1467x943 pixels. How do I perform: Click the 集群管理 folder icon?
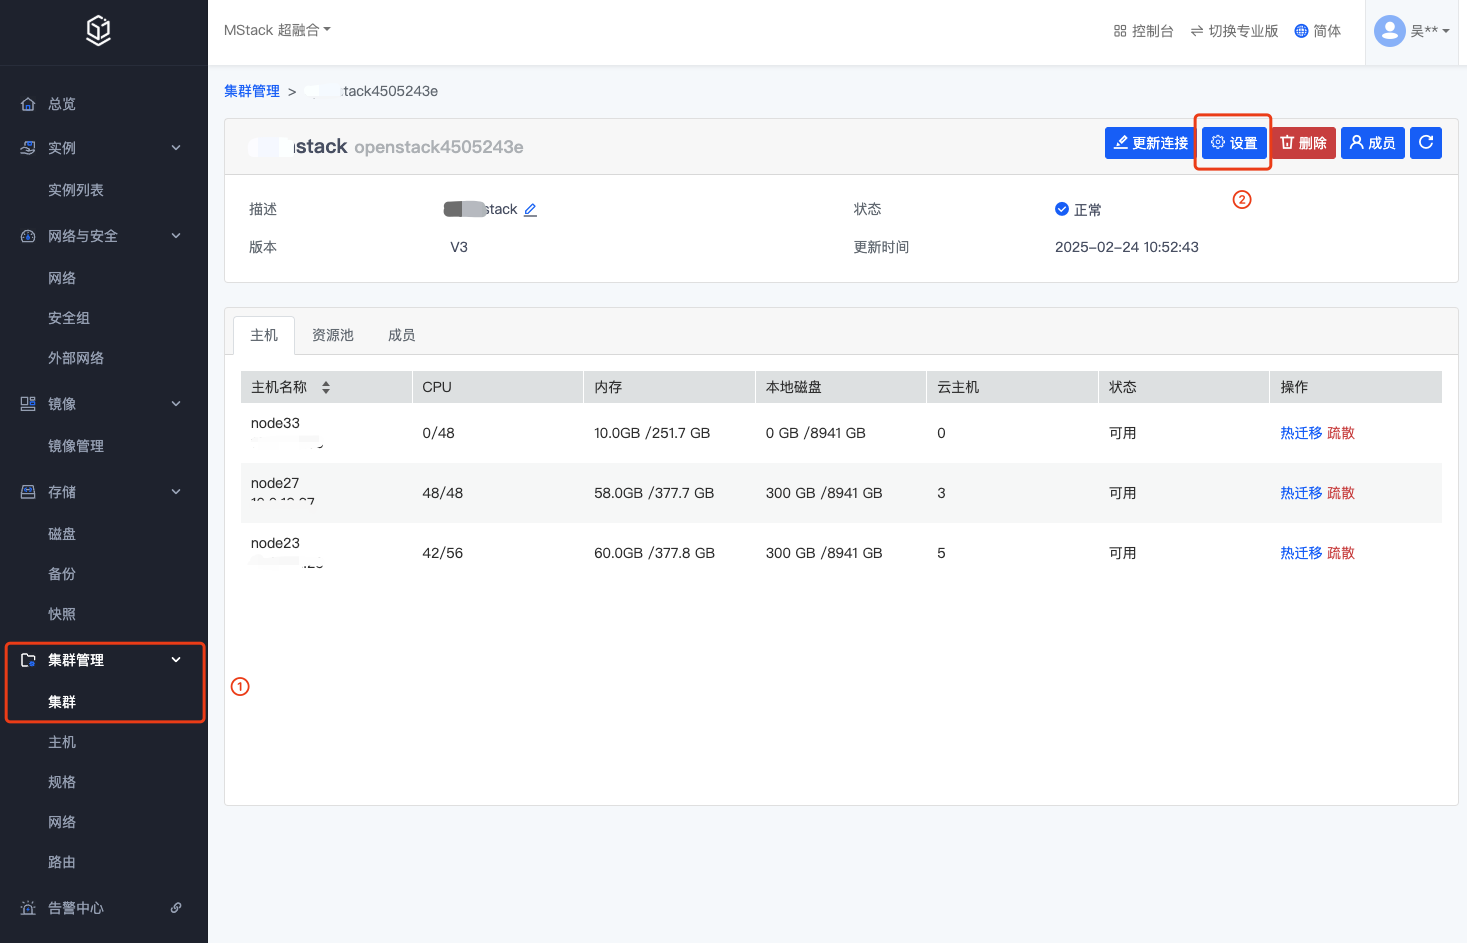coord(28,660)
